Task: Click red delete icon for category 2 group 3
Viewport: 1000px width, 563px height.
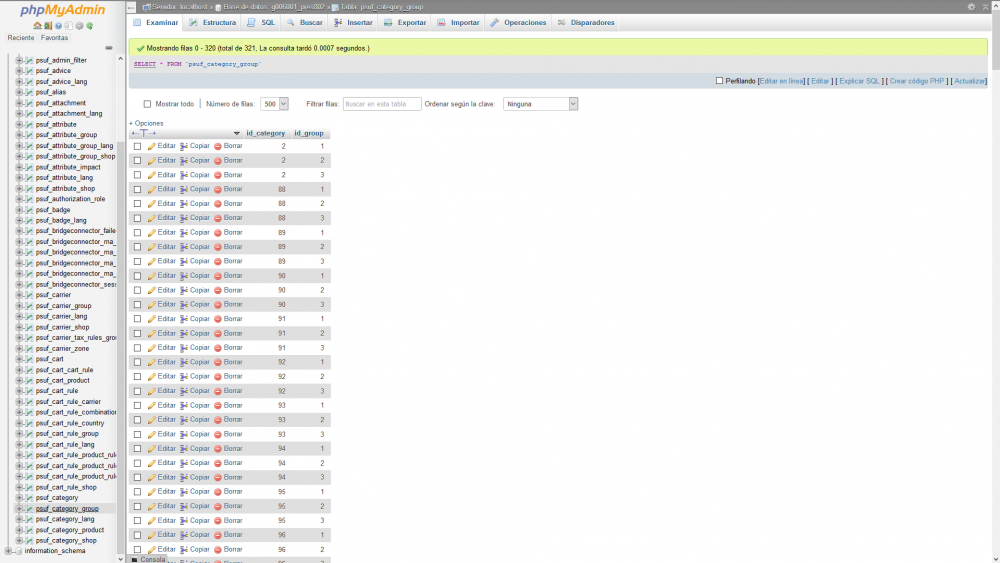Action: click(x=217, y=175)
